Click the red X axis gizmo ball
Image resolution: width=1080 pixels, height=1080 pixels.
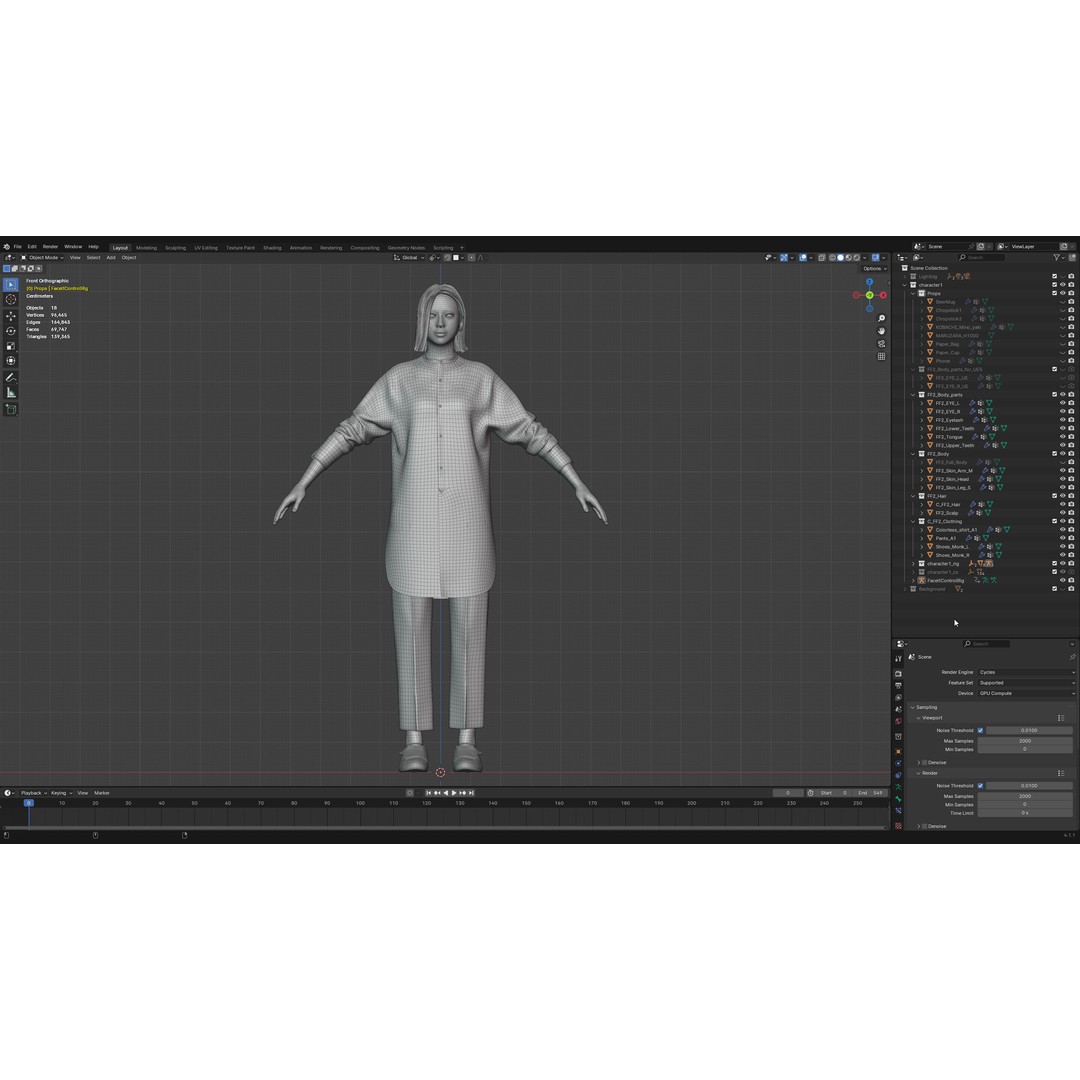coord(883,295)
